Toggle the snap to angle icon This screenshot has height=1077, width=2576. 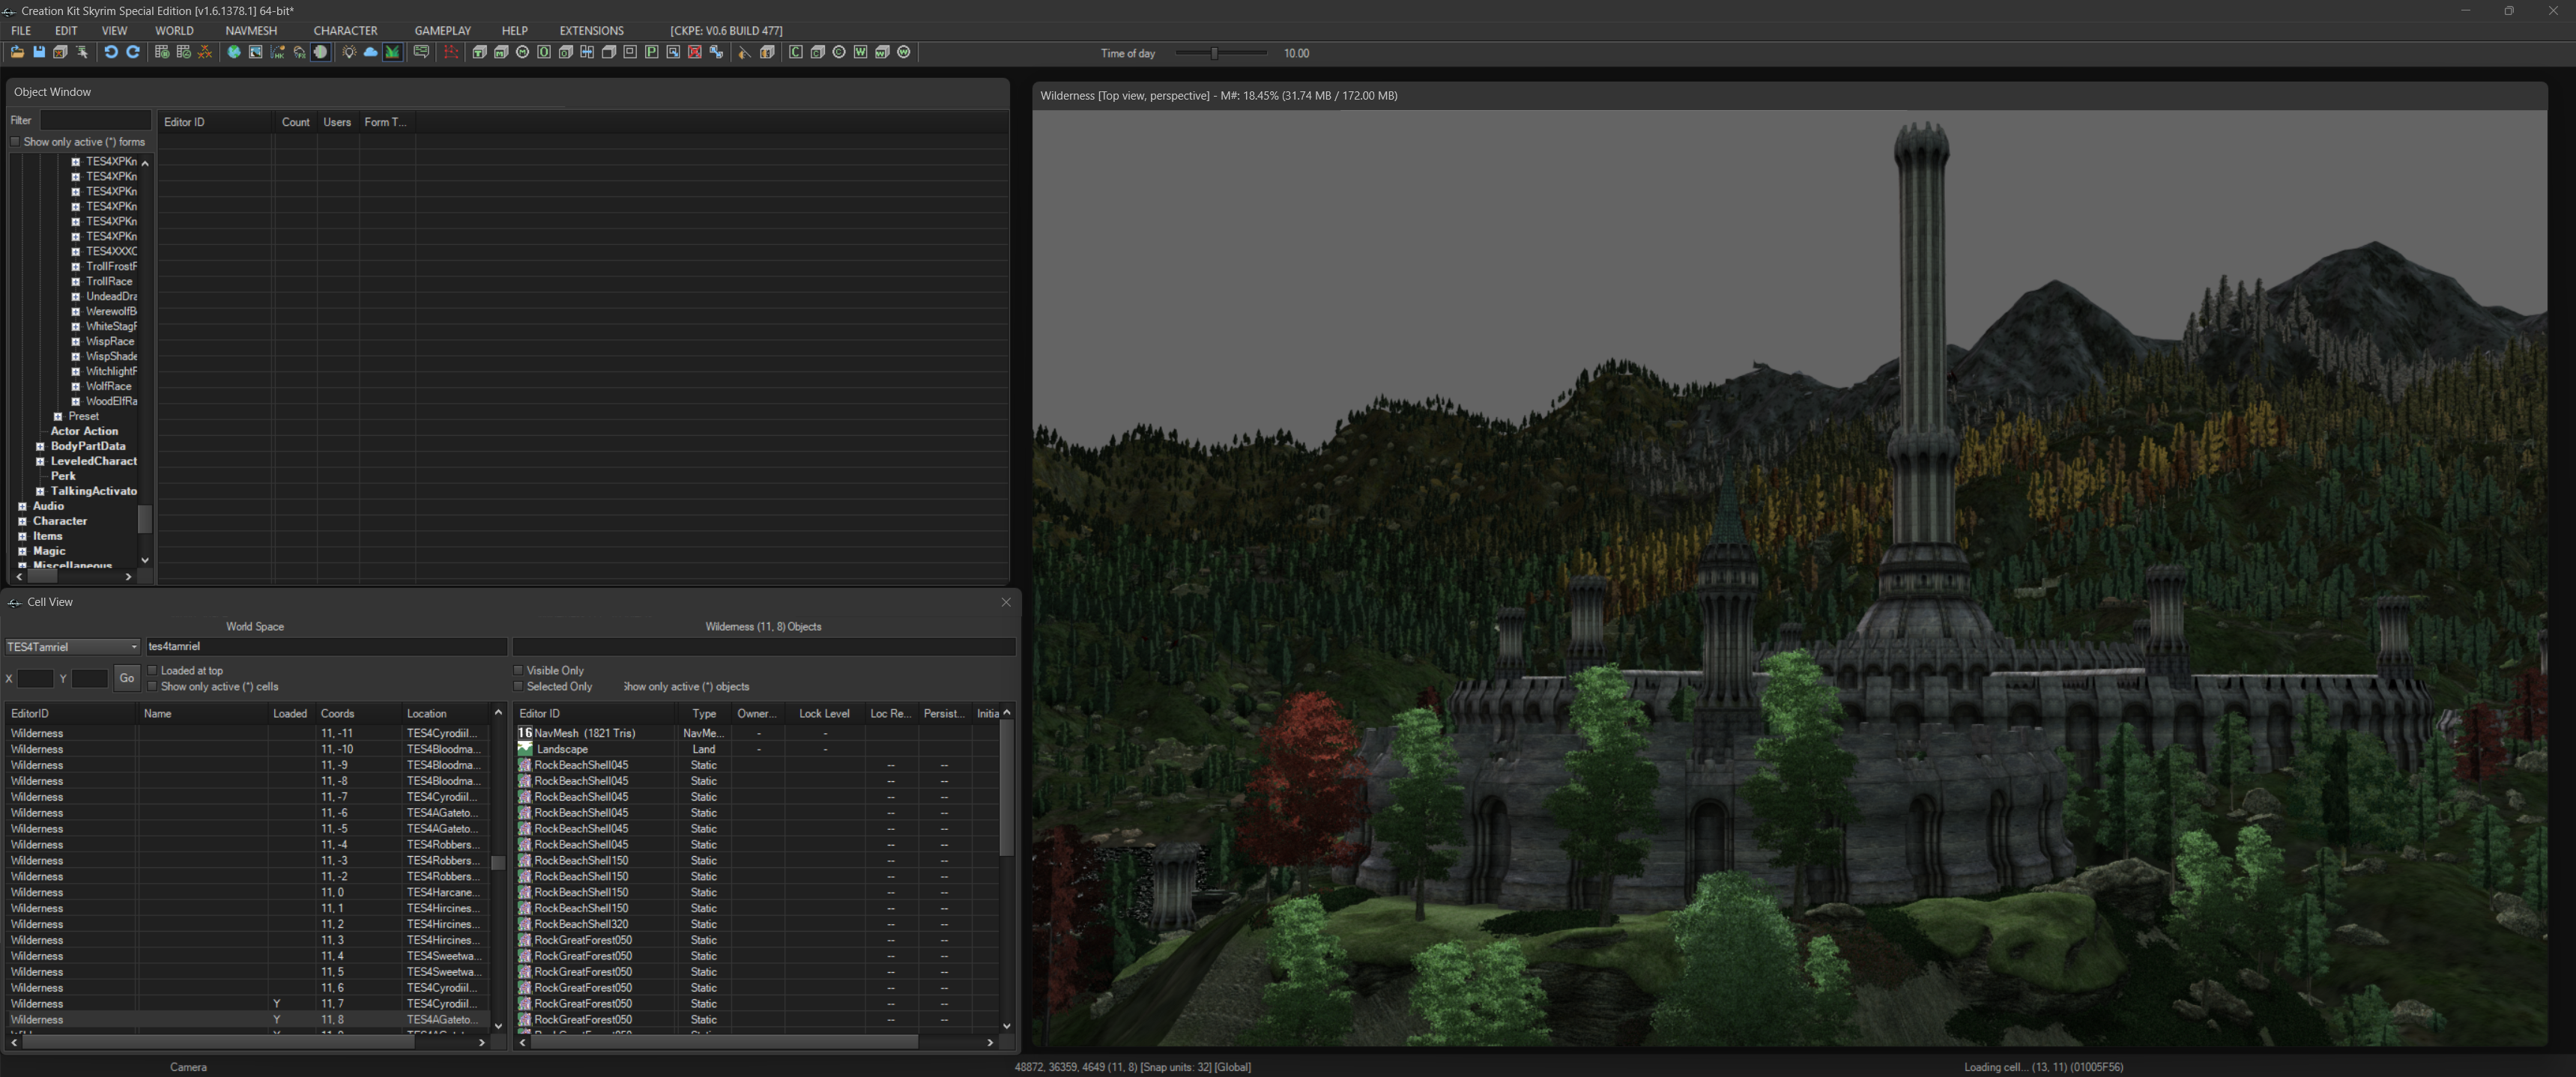(x=184, y=52)
